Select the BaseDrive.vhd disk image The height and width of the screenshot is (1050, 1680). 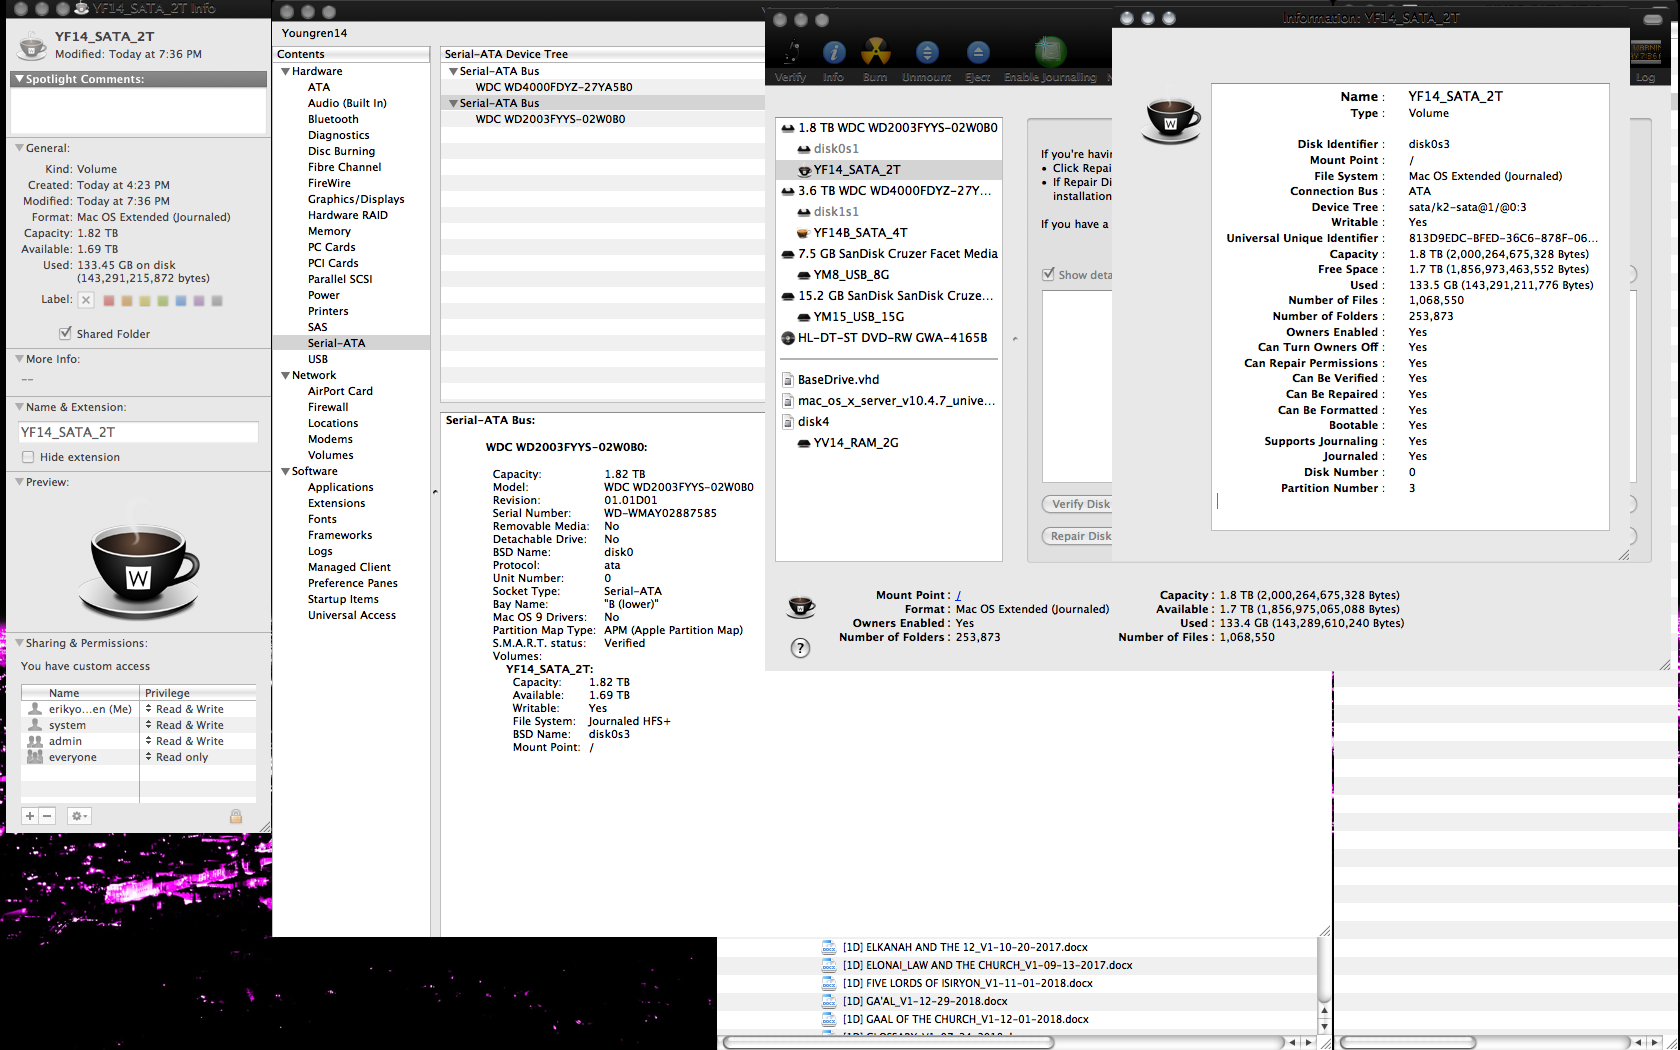[889, 380]
